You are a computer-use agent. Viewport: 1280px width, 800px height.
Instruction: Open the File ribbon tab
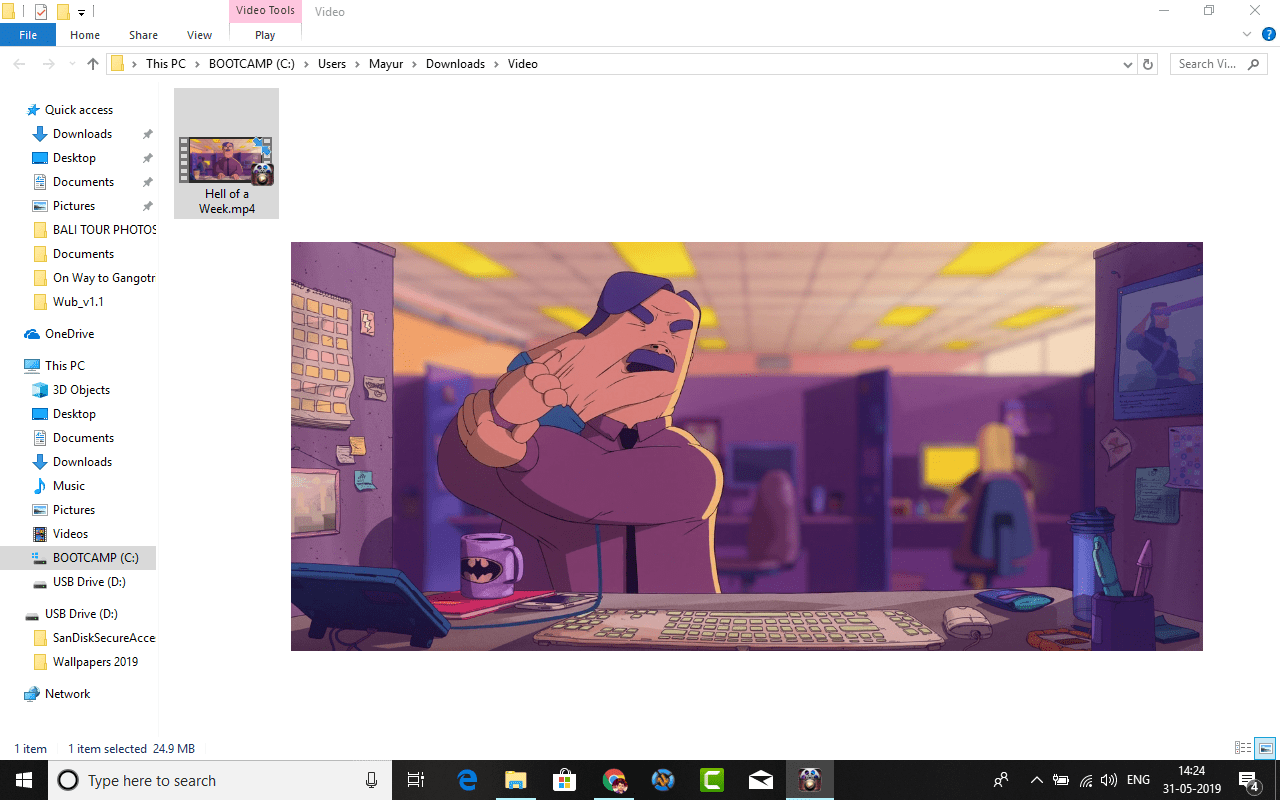click(28, 35)
